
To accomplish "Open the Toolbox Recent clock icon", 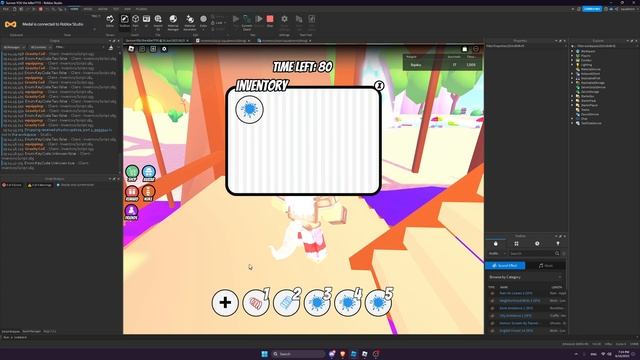I will (537, 244).
